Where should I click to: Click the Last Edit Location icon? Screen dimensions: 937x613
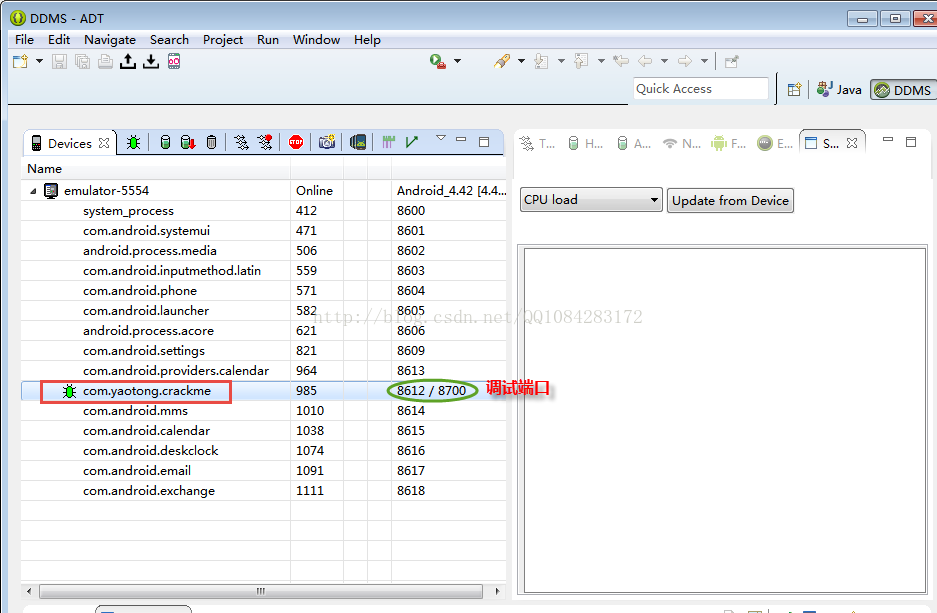pos(621,61)
